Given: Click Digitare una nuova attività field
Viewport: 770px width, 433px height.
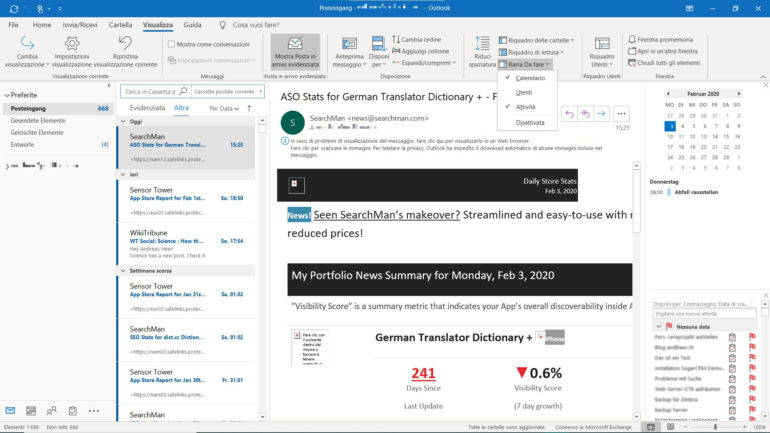Looking at the screenshot, I should click(x=703, y=314).
